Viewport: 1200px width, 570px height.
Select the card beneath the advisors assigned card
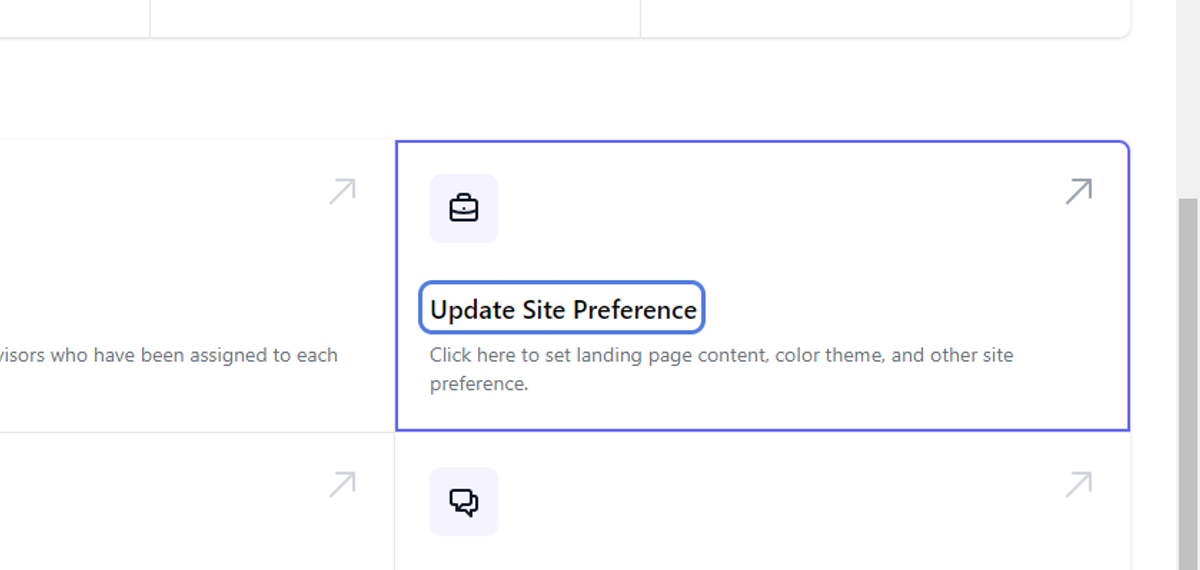(197, 502)
